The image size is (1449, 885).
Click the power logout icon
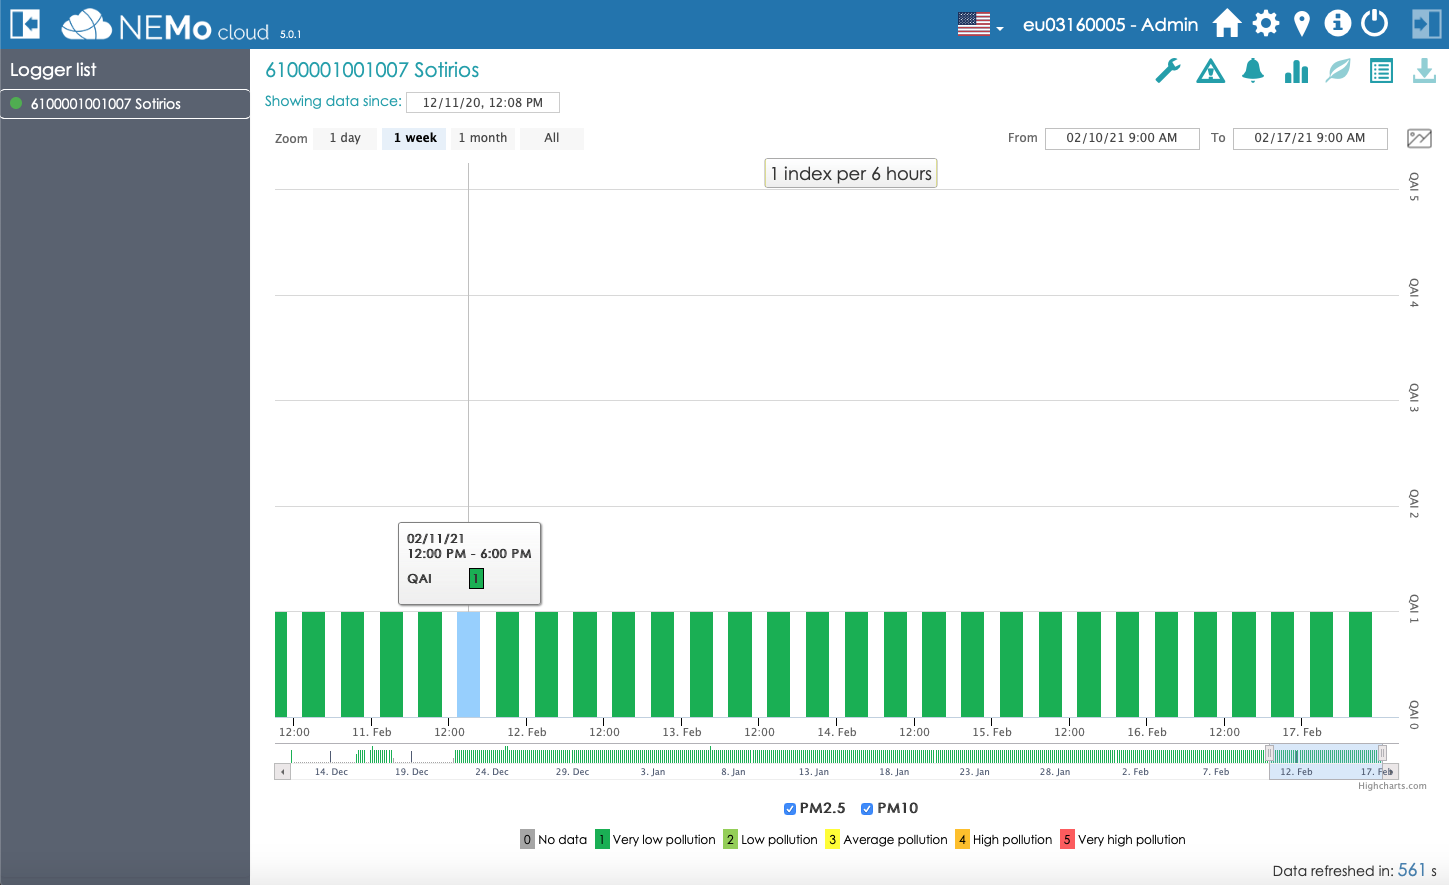coord(1375,23)
